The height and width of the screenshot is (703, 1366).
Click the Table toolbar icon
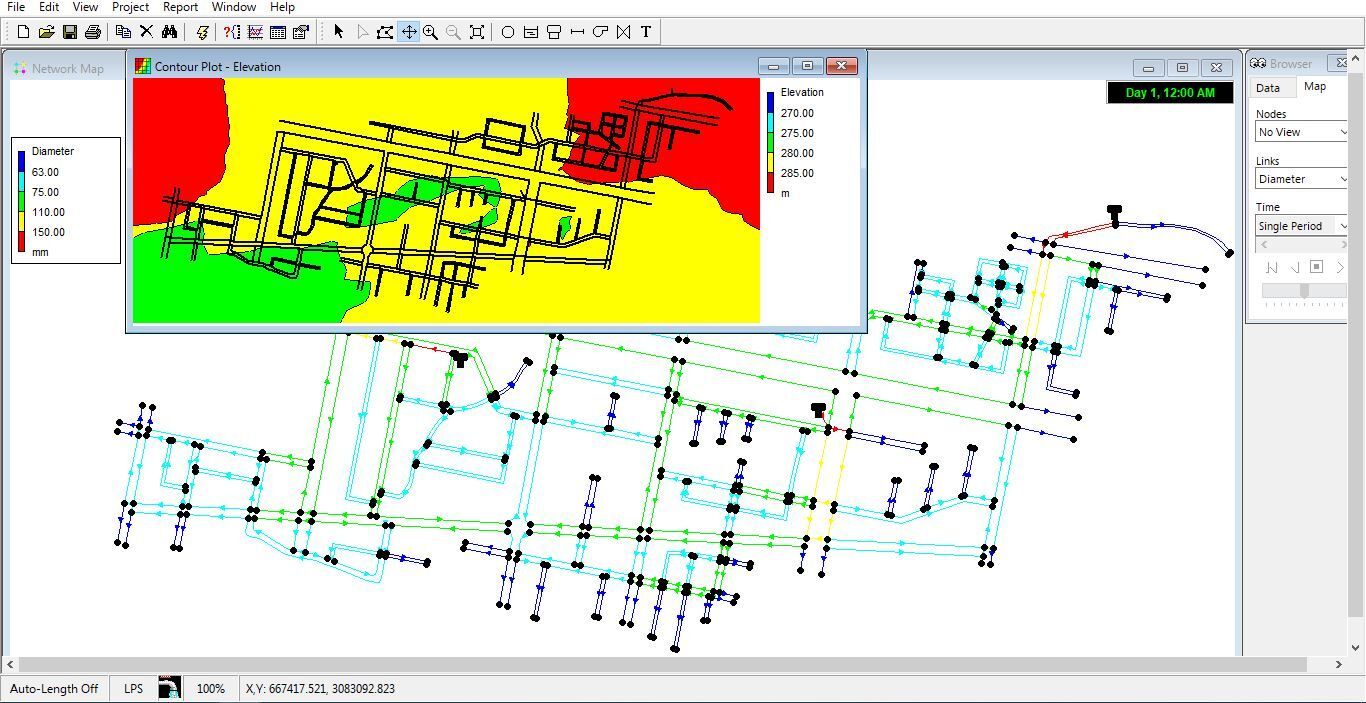pos(278,32)
